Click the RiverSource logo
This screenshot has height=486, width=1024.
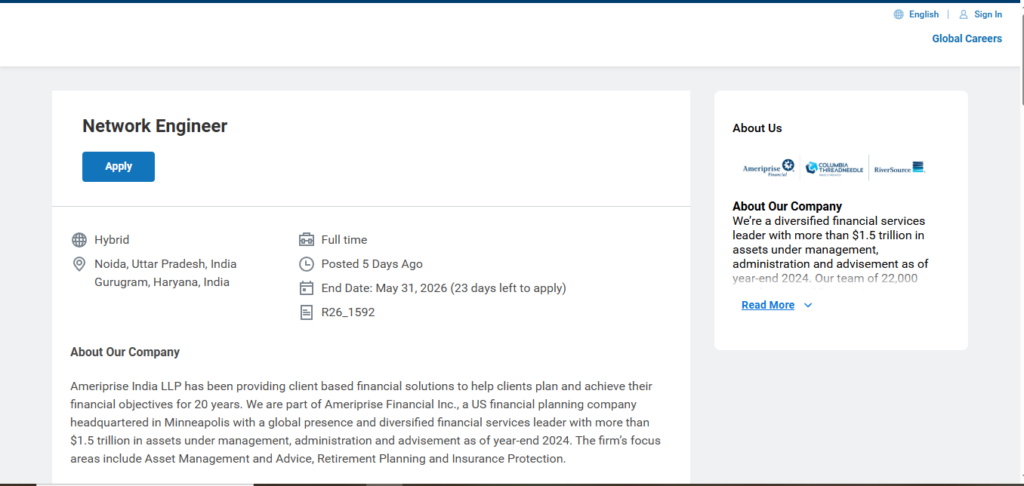click(x=899, y=168)
